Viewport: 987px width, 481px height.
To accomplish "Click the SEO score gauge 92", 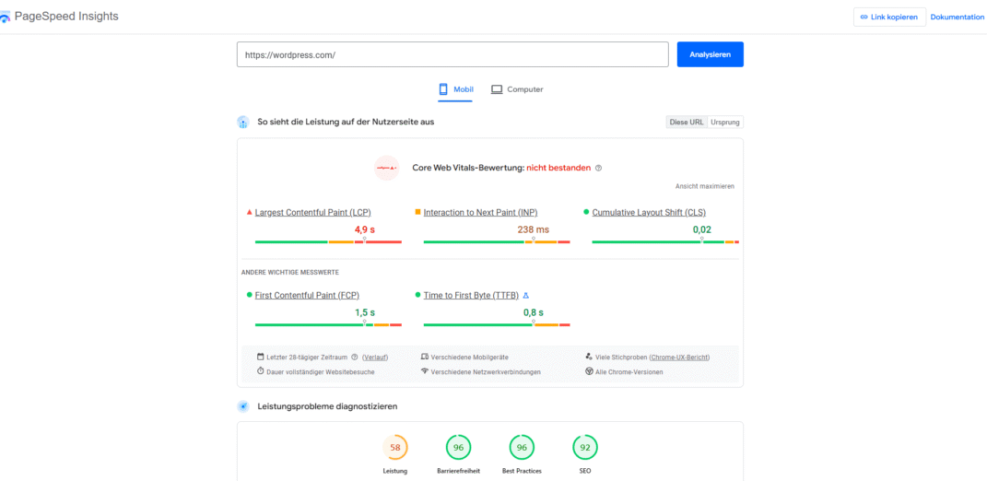I will 585,448.
